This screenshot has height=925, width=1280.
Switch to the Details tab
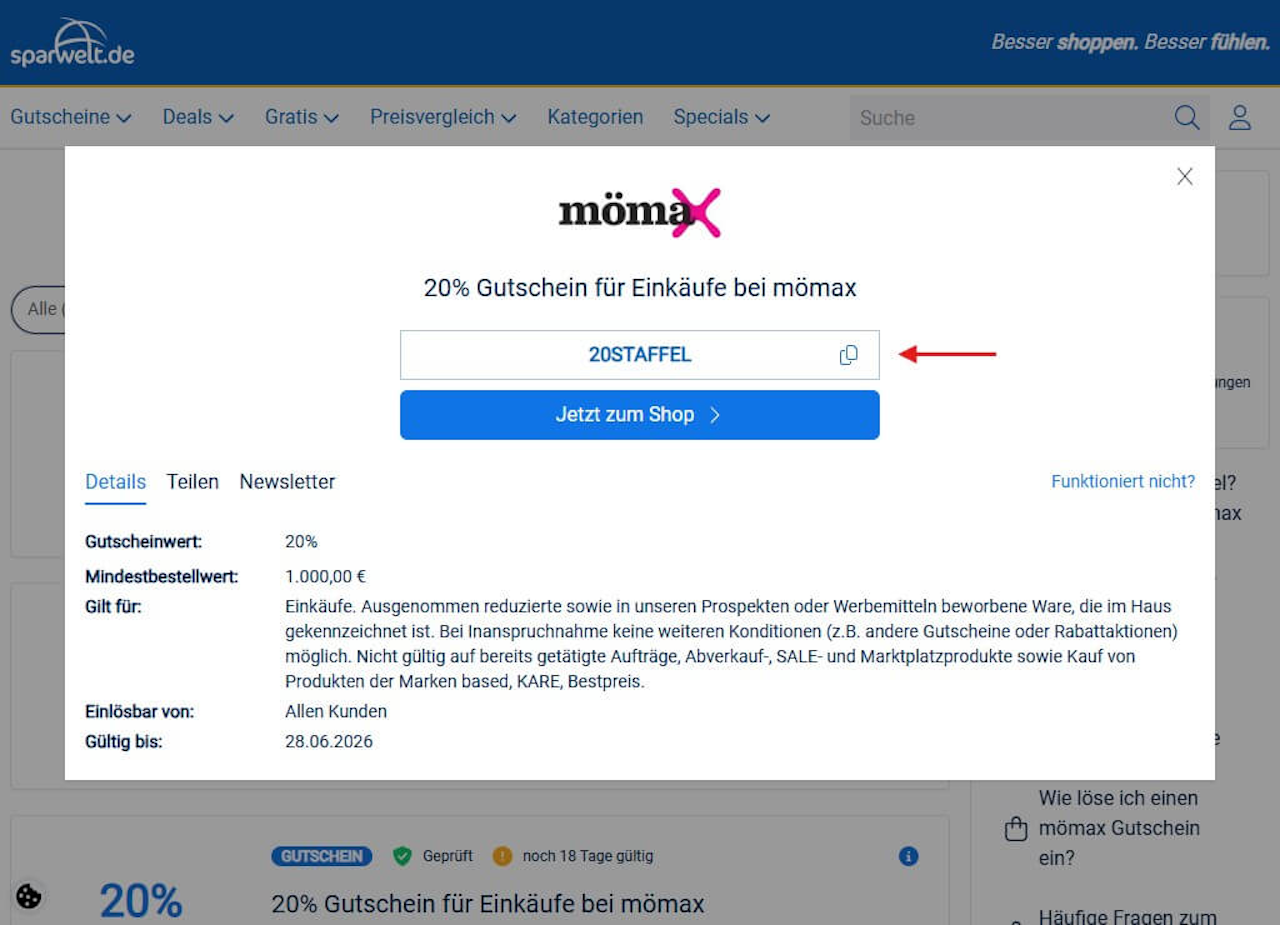(116, 482)
